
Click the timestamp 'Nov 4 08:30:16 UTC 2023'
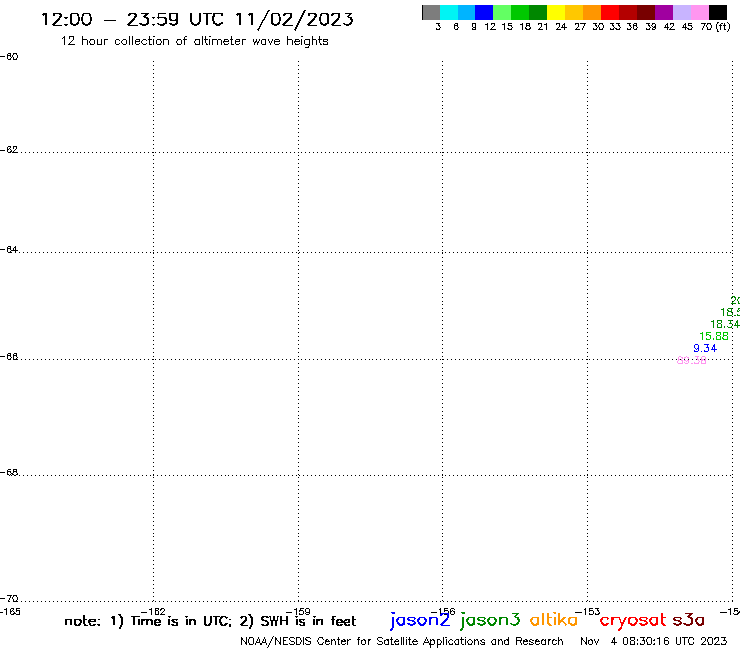(654, 642)
